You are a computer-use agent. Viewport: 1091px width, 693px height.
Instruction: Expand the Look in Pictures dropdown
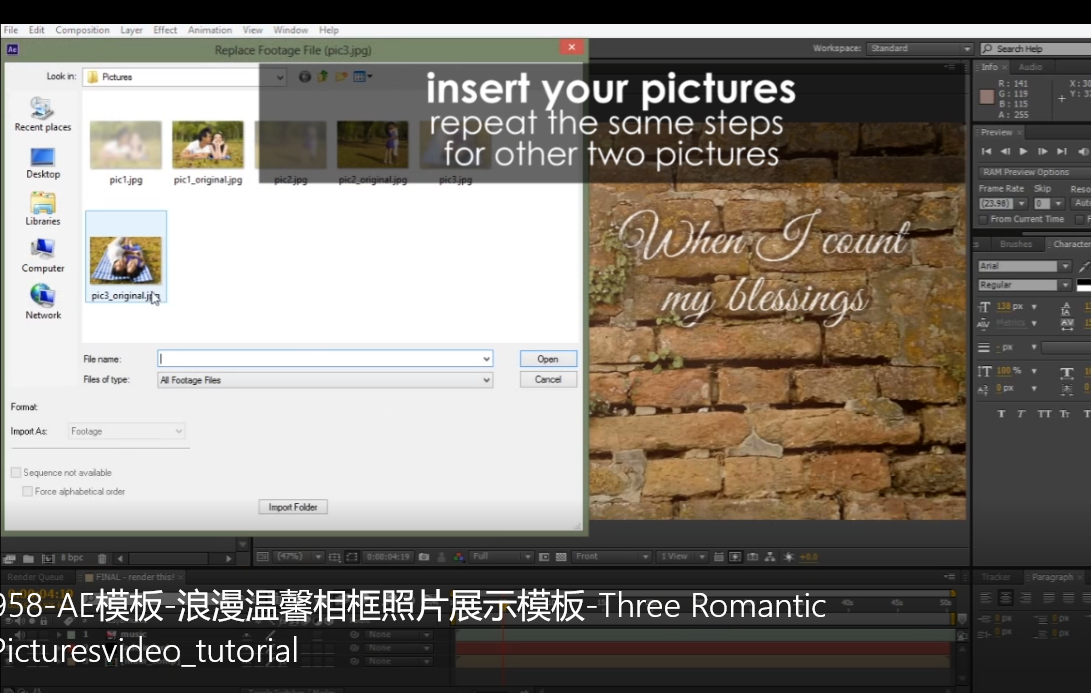tap(279, 77)
